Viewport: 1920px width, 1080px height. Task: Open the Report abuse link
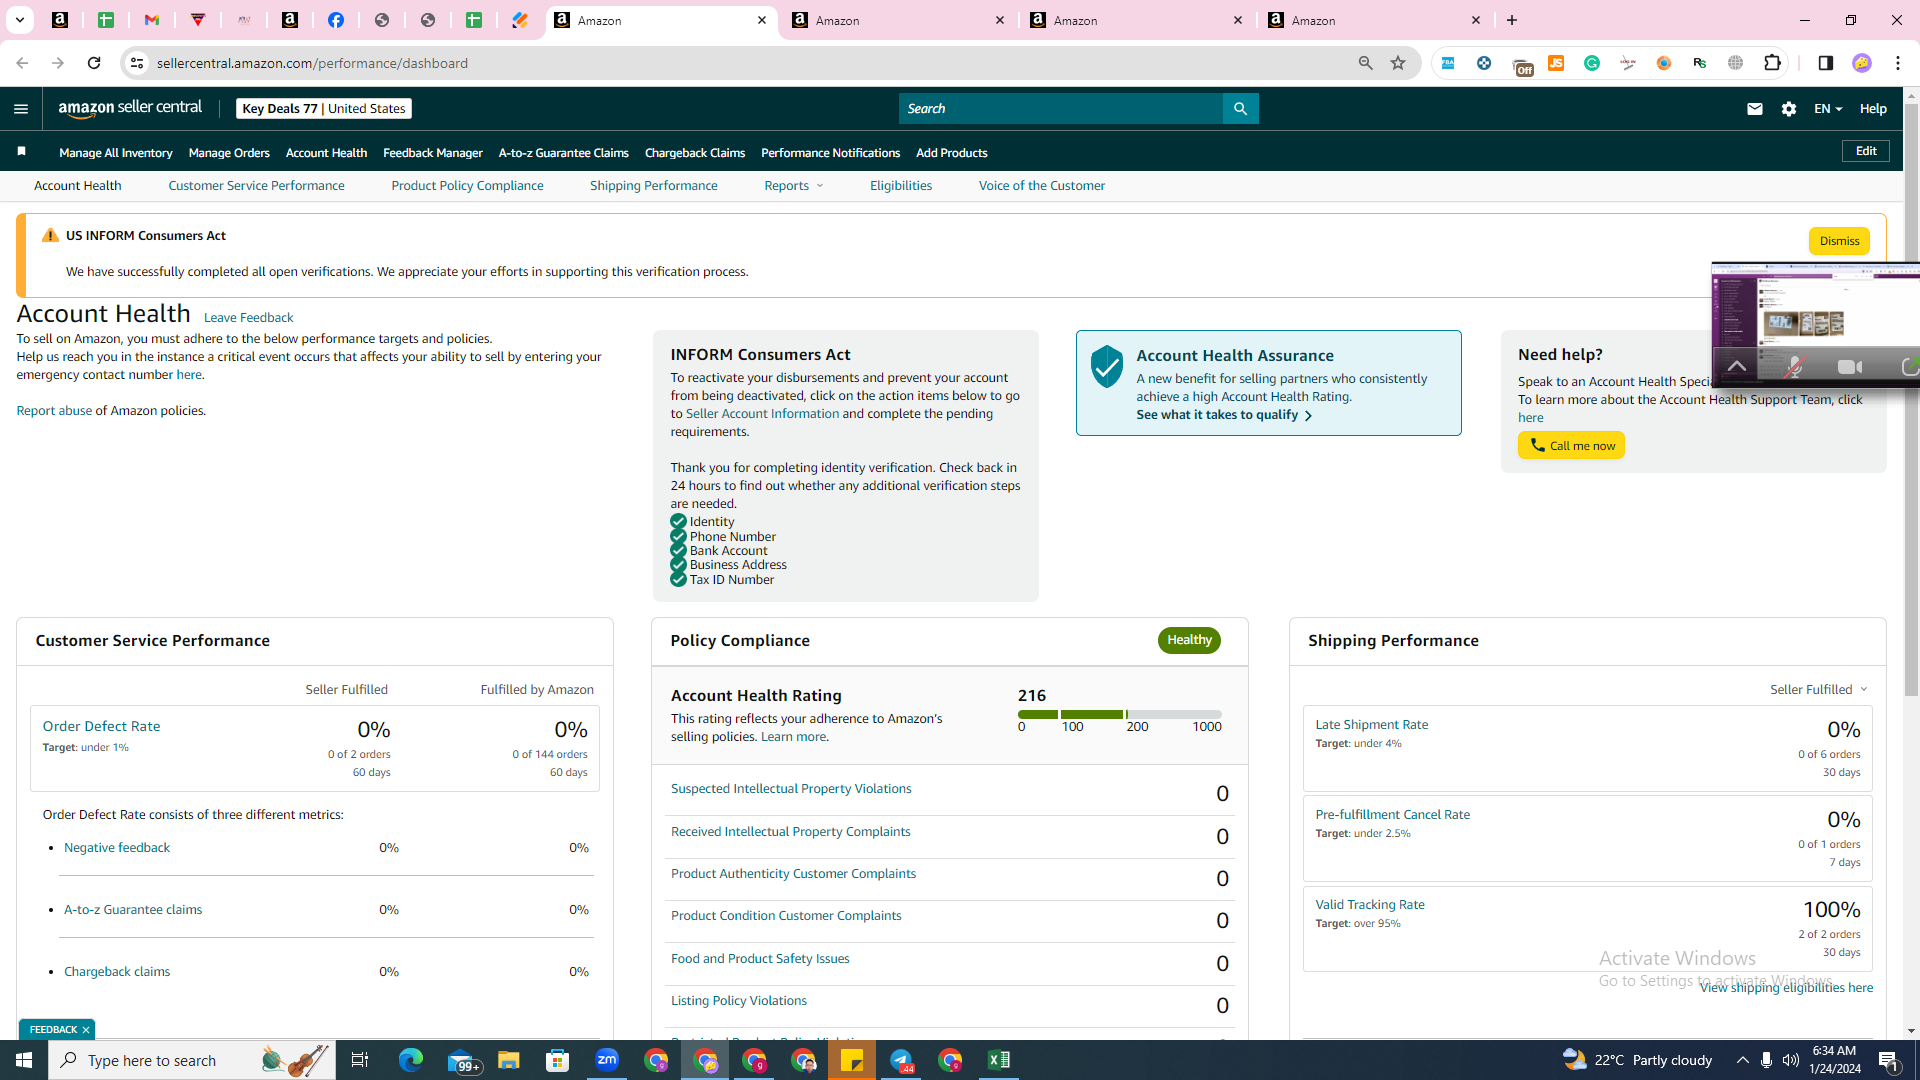coord(54,411)
